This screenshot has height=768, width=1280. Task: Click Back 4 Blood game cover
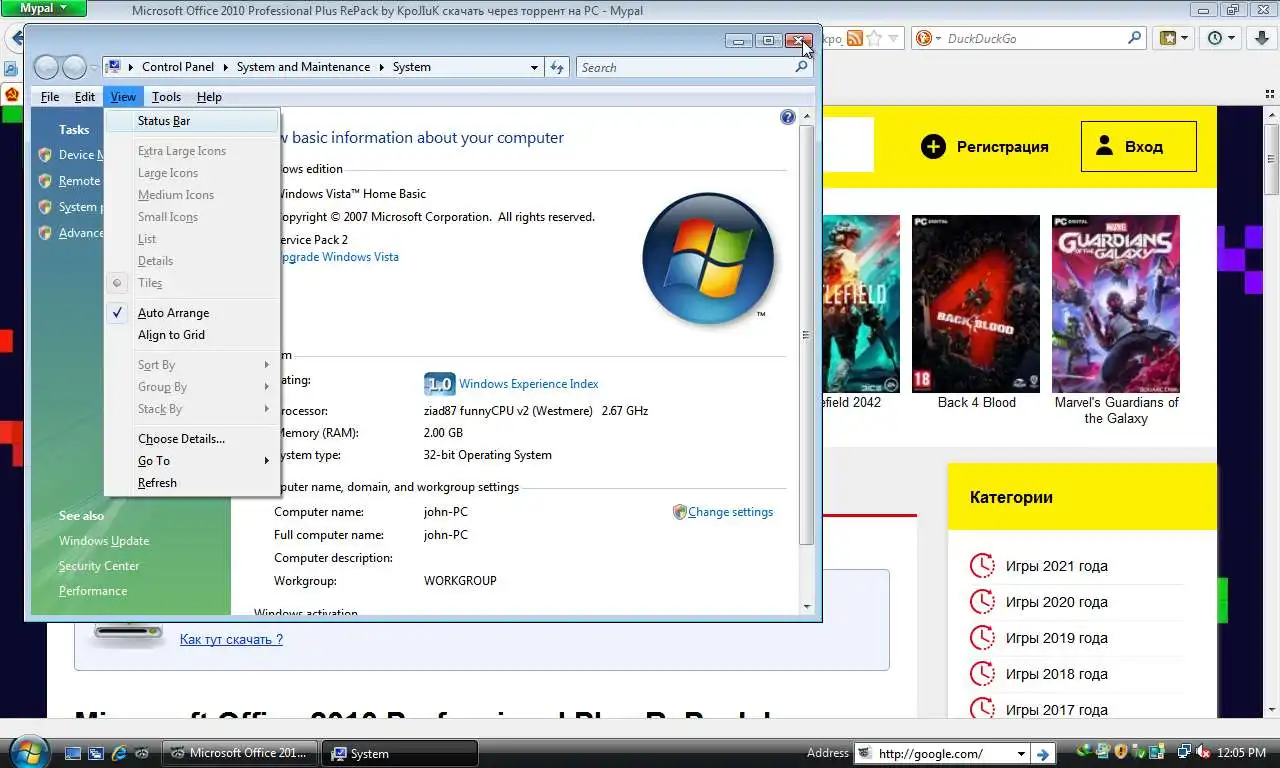[976, 304]
